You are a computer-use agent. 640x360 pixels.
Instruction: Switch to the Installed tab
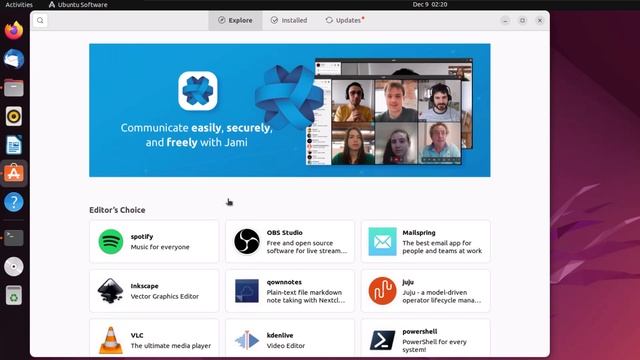(x=289, y=20)
